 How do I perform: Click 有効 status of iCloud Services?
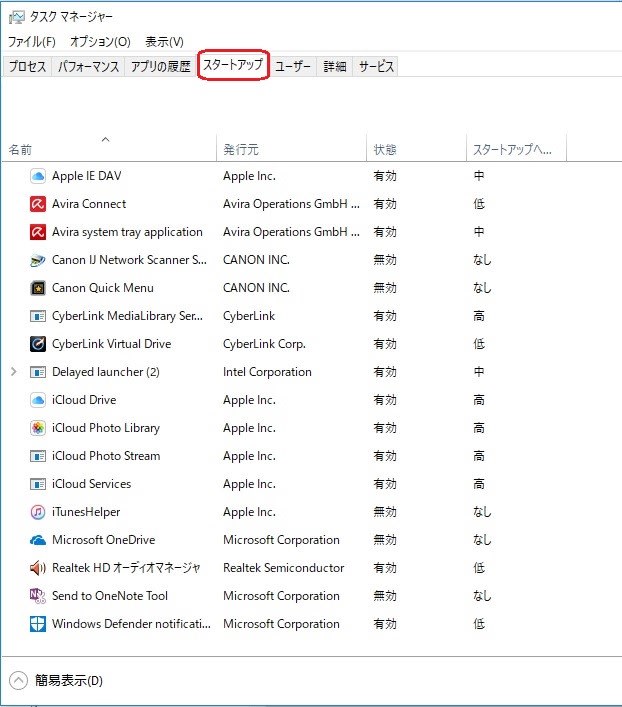(385, 484)
